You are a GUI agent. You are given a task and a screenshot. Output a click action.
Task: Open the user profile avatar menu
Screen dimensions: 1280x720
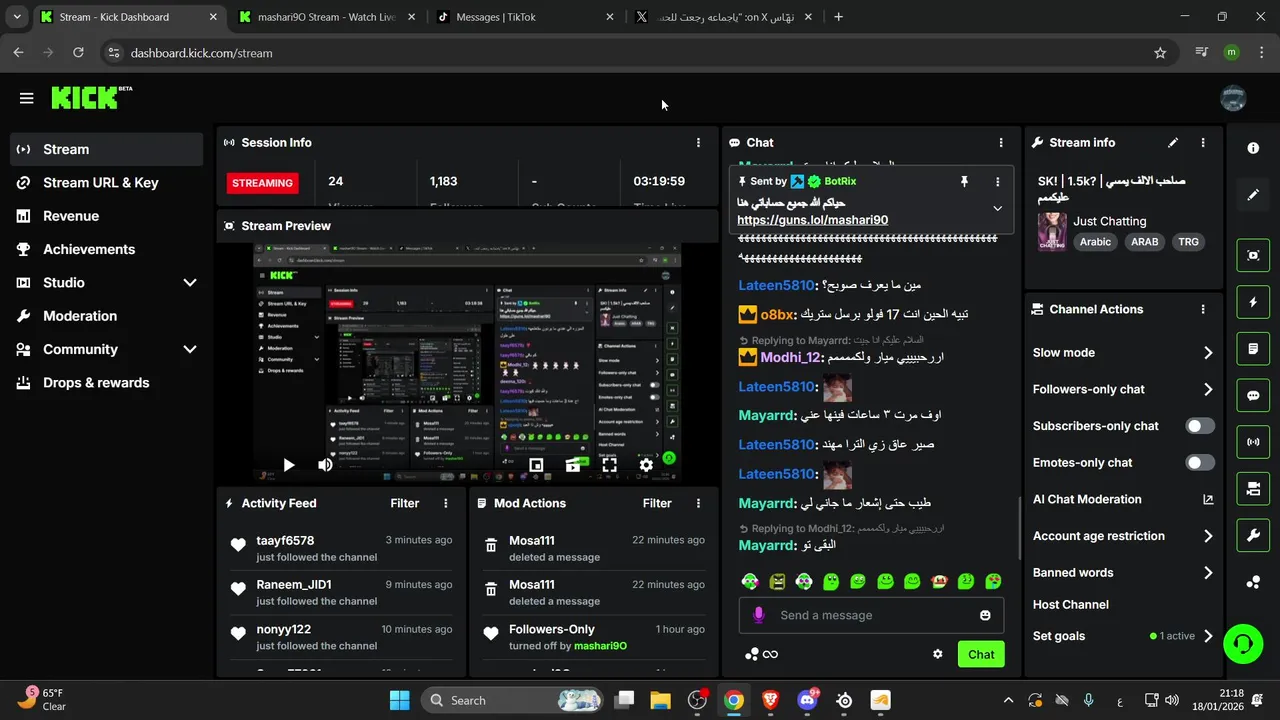[1233, 98]
